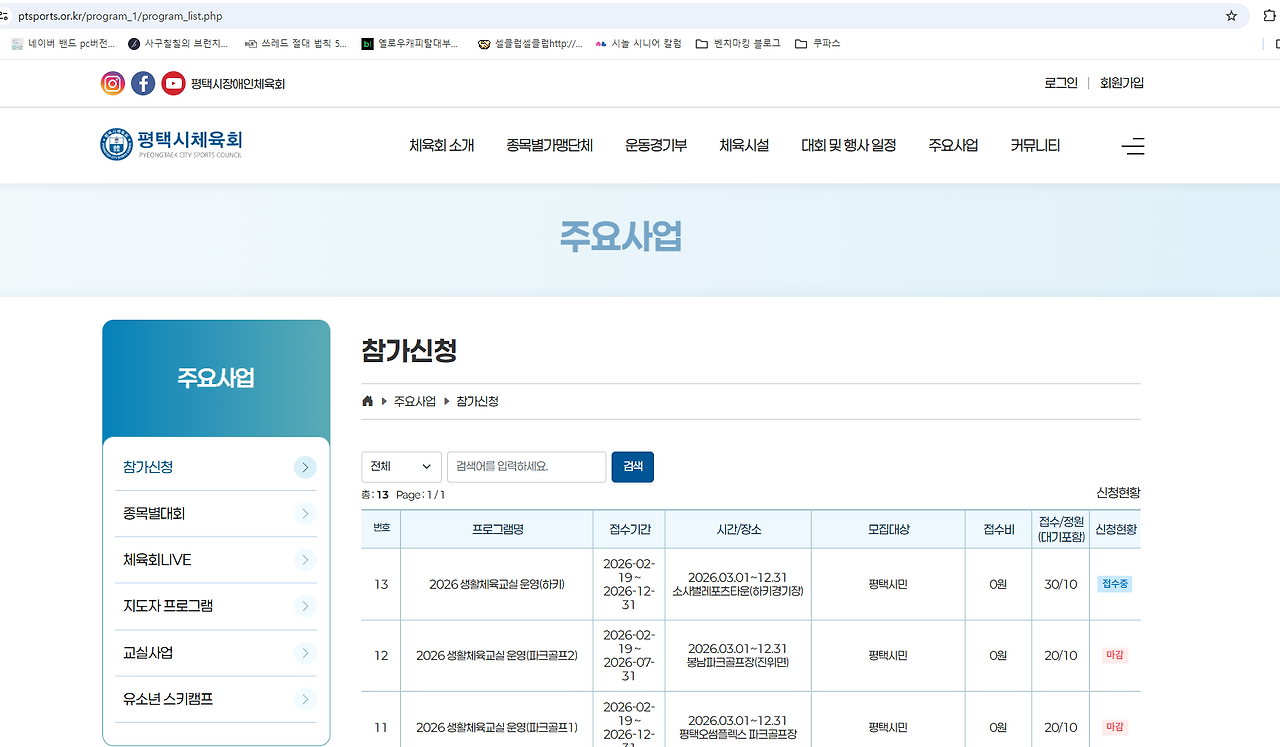Open the 체육시설 menu
The width and height of the screenshot is (1280, 747).
coord(744,146)
